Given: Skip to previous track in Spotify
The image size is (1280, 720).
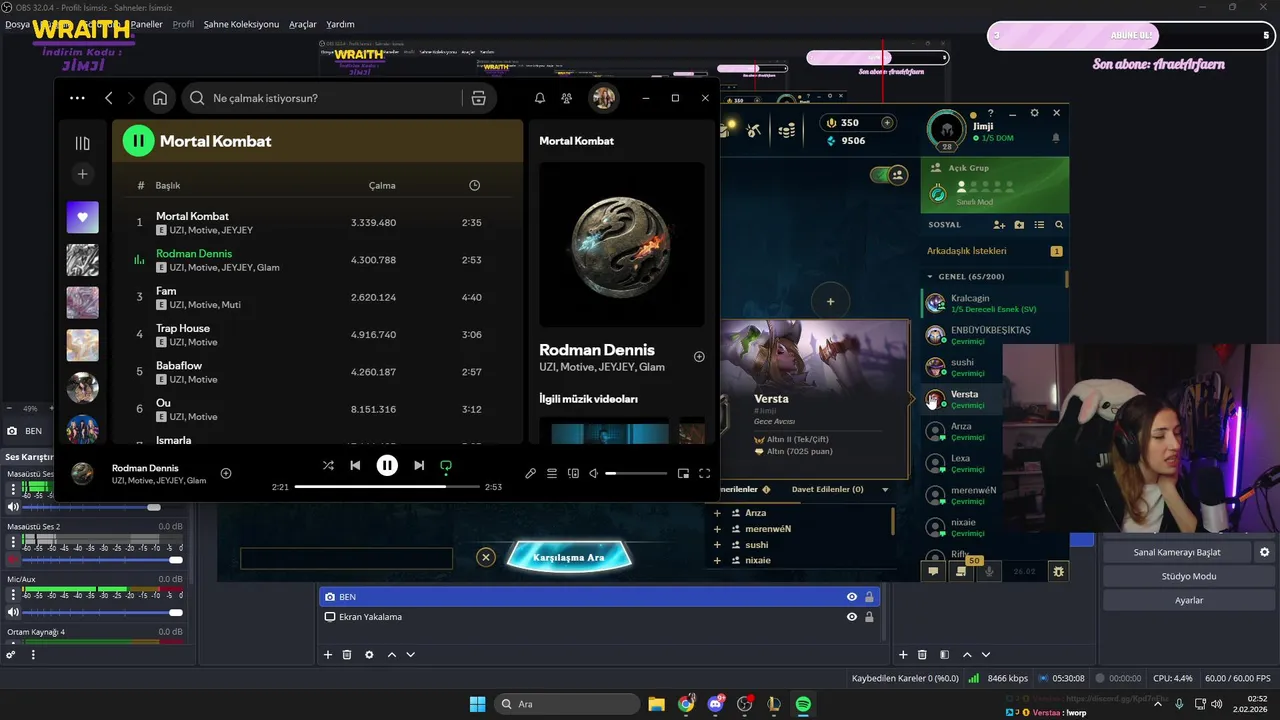Looking at the screenshot, I should click(x=355, y=465).
